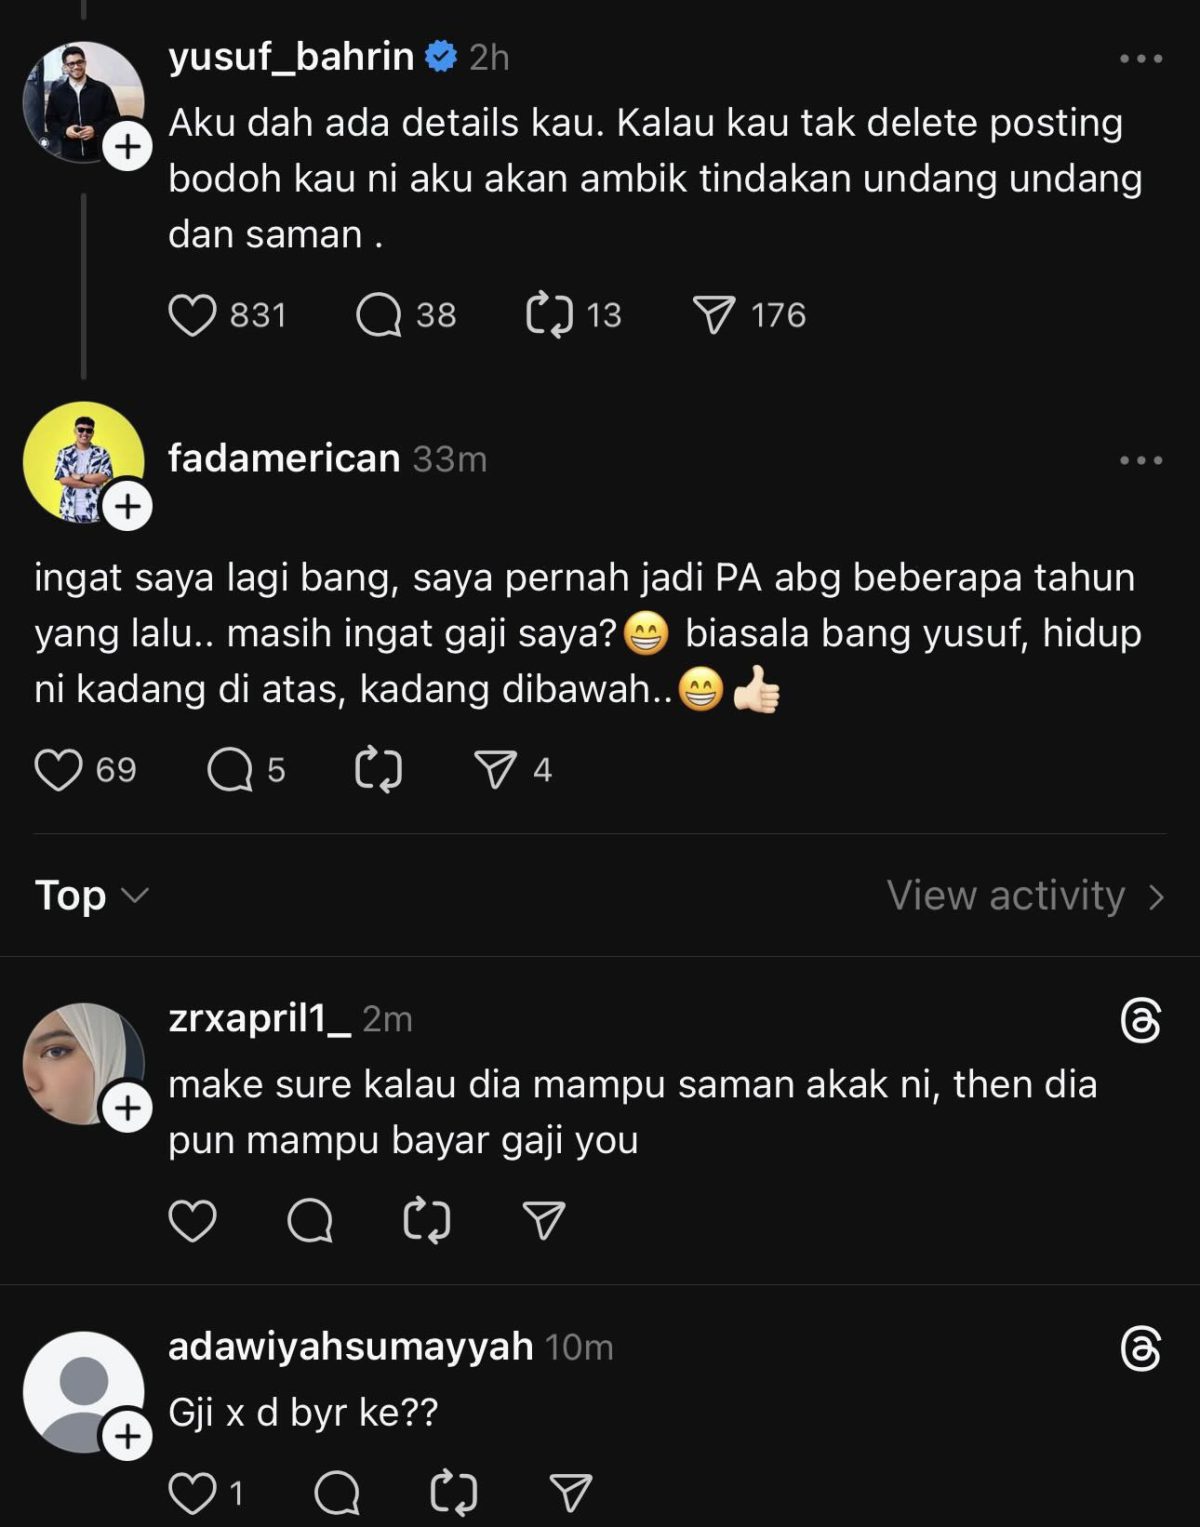Reply to zrxapril1_'s comment
This screenshot has width=1200, height=1527.
(310, 1221)
